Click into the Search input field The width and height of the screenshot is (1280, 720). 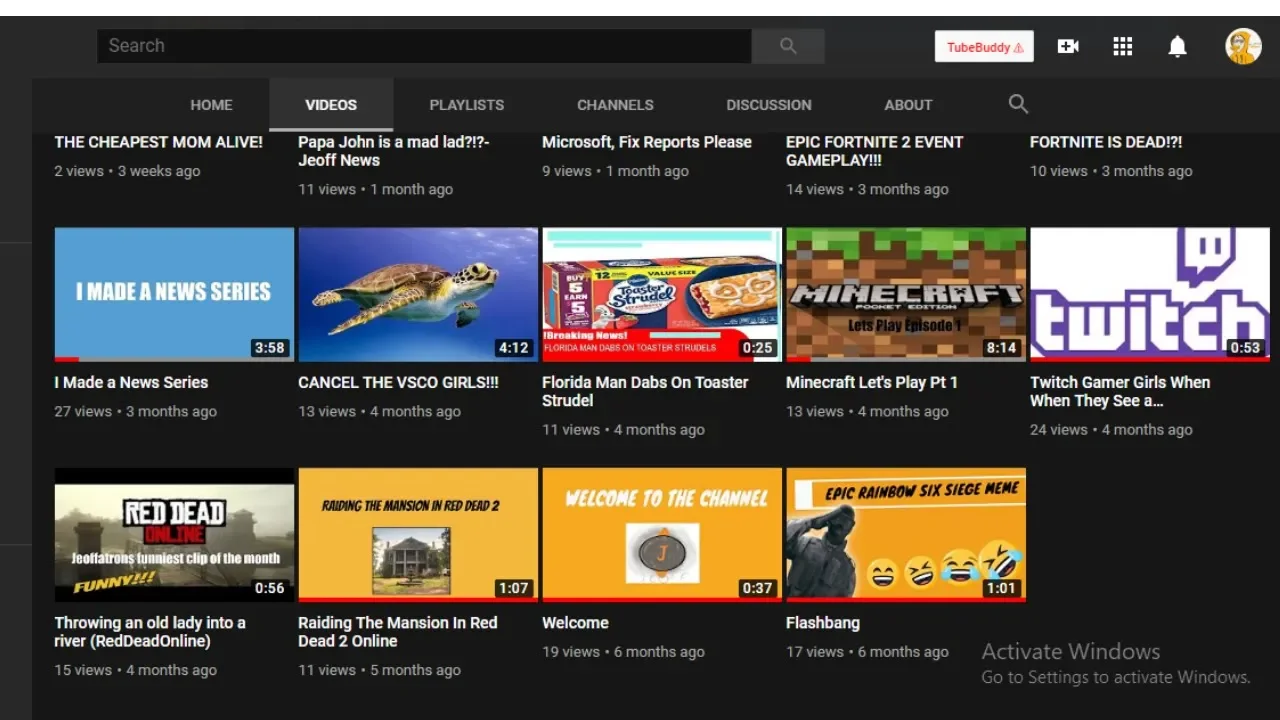coord(424,46)
